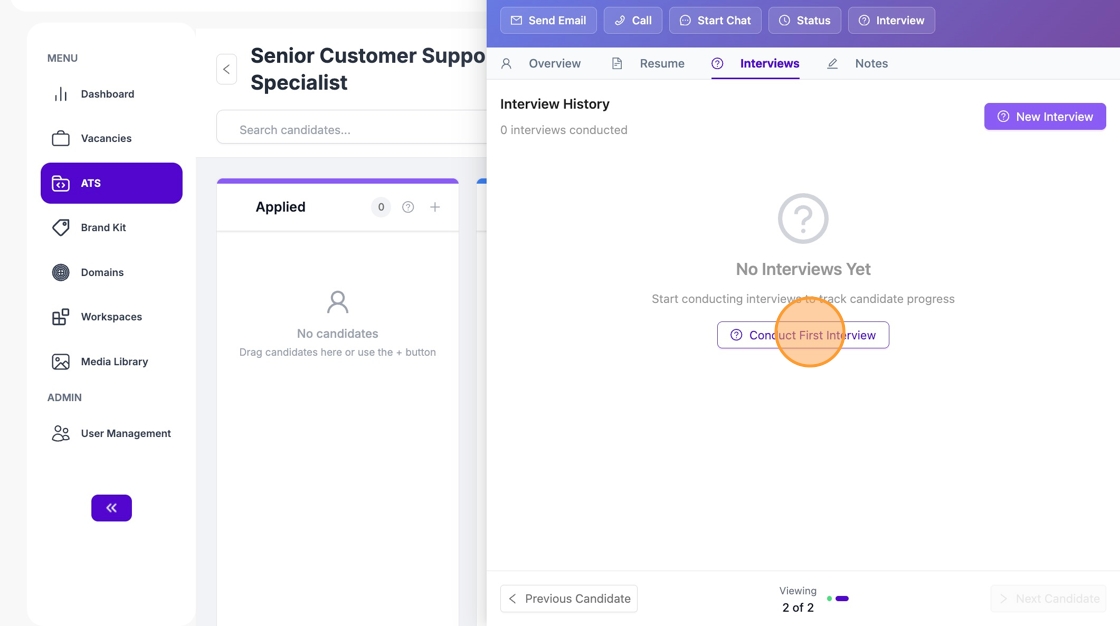Click the info icon on the Applied column

407,207
